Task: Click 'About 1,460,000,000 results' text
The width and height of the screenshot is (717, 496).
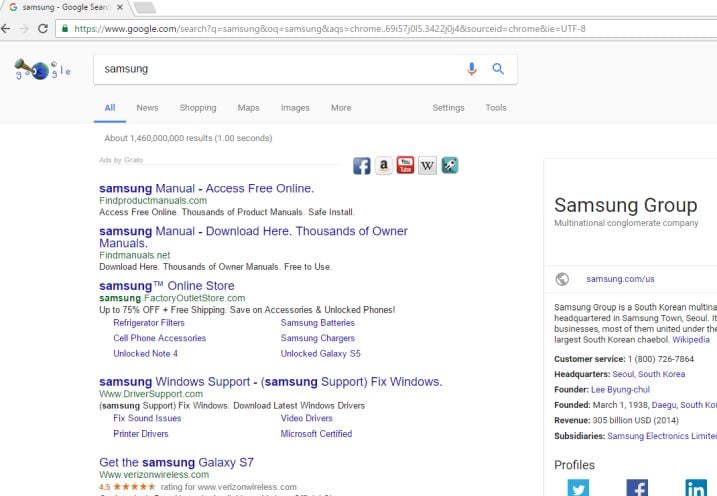Action: tap(188, 138)
